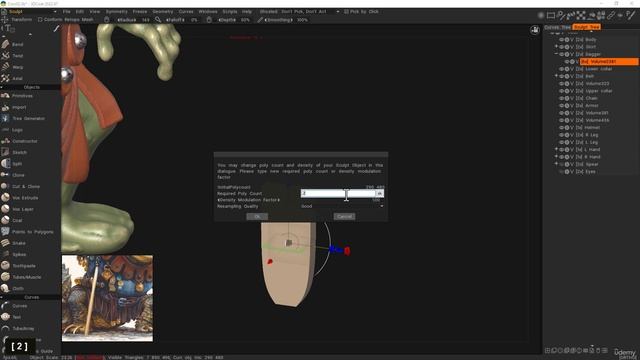Select the Curves tool in Curves section
The image size is (640, 360).
(20, 306)
